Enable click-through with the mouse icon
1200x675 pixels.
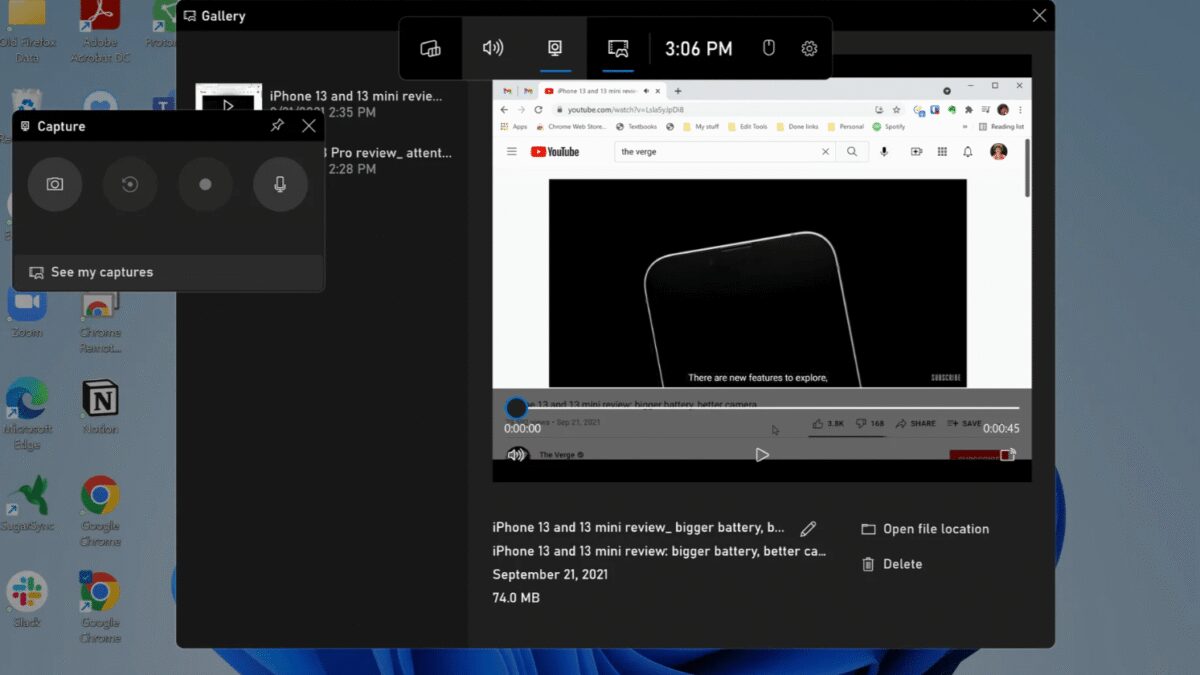coord(768,47)
